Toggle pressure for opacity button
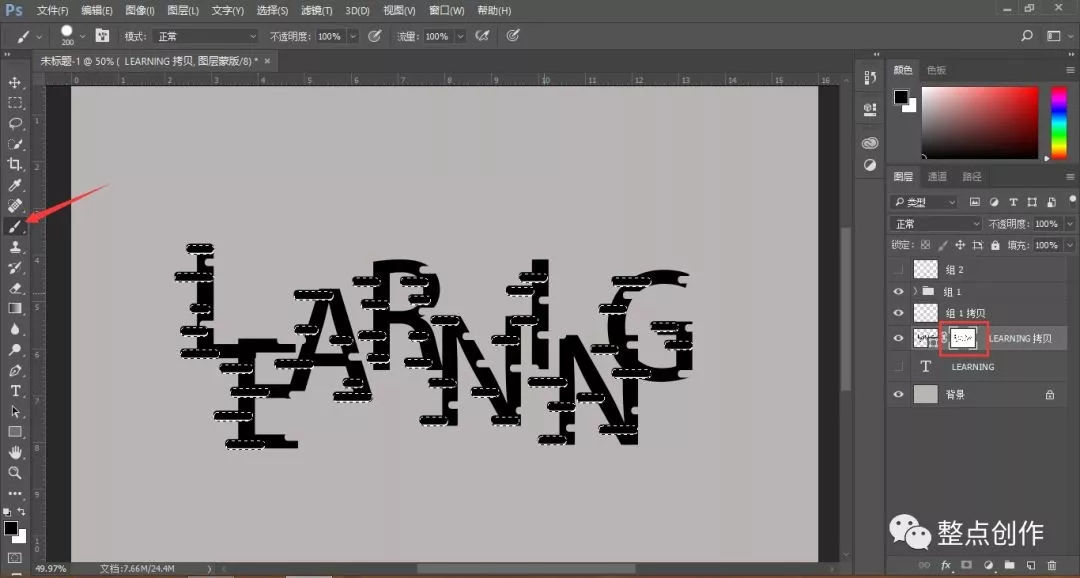Screen dimensions: 1080x578 pyautogui.click(x=375, y=36)
